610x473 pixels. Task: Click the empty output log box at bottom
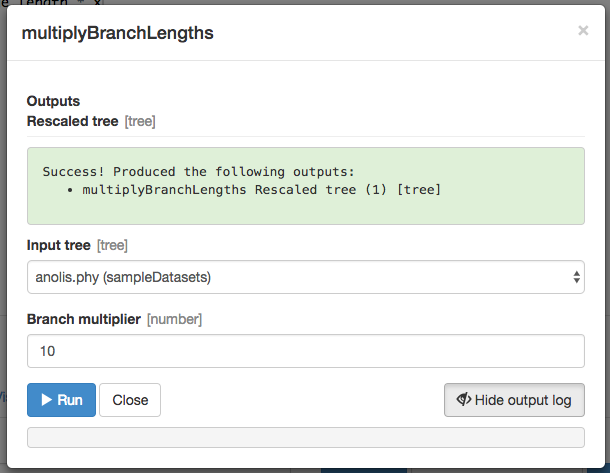305,438
